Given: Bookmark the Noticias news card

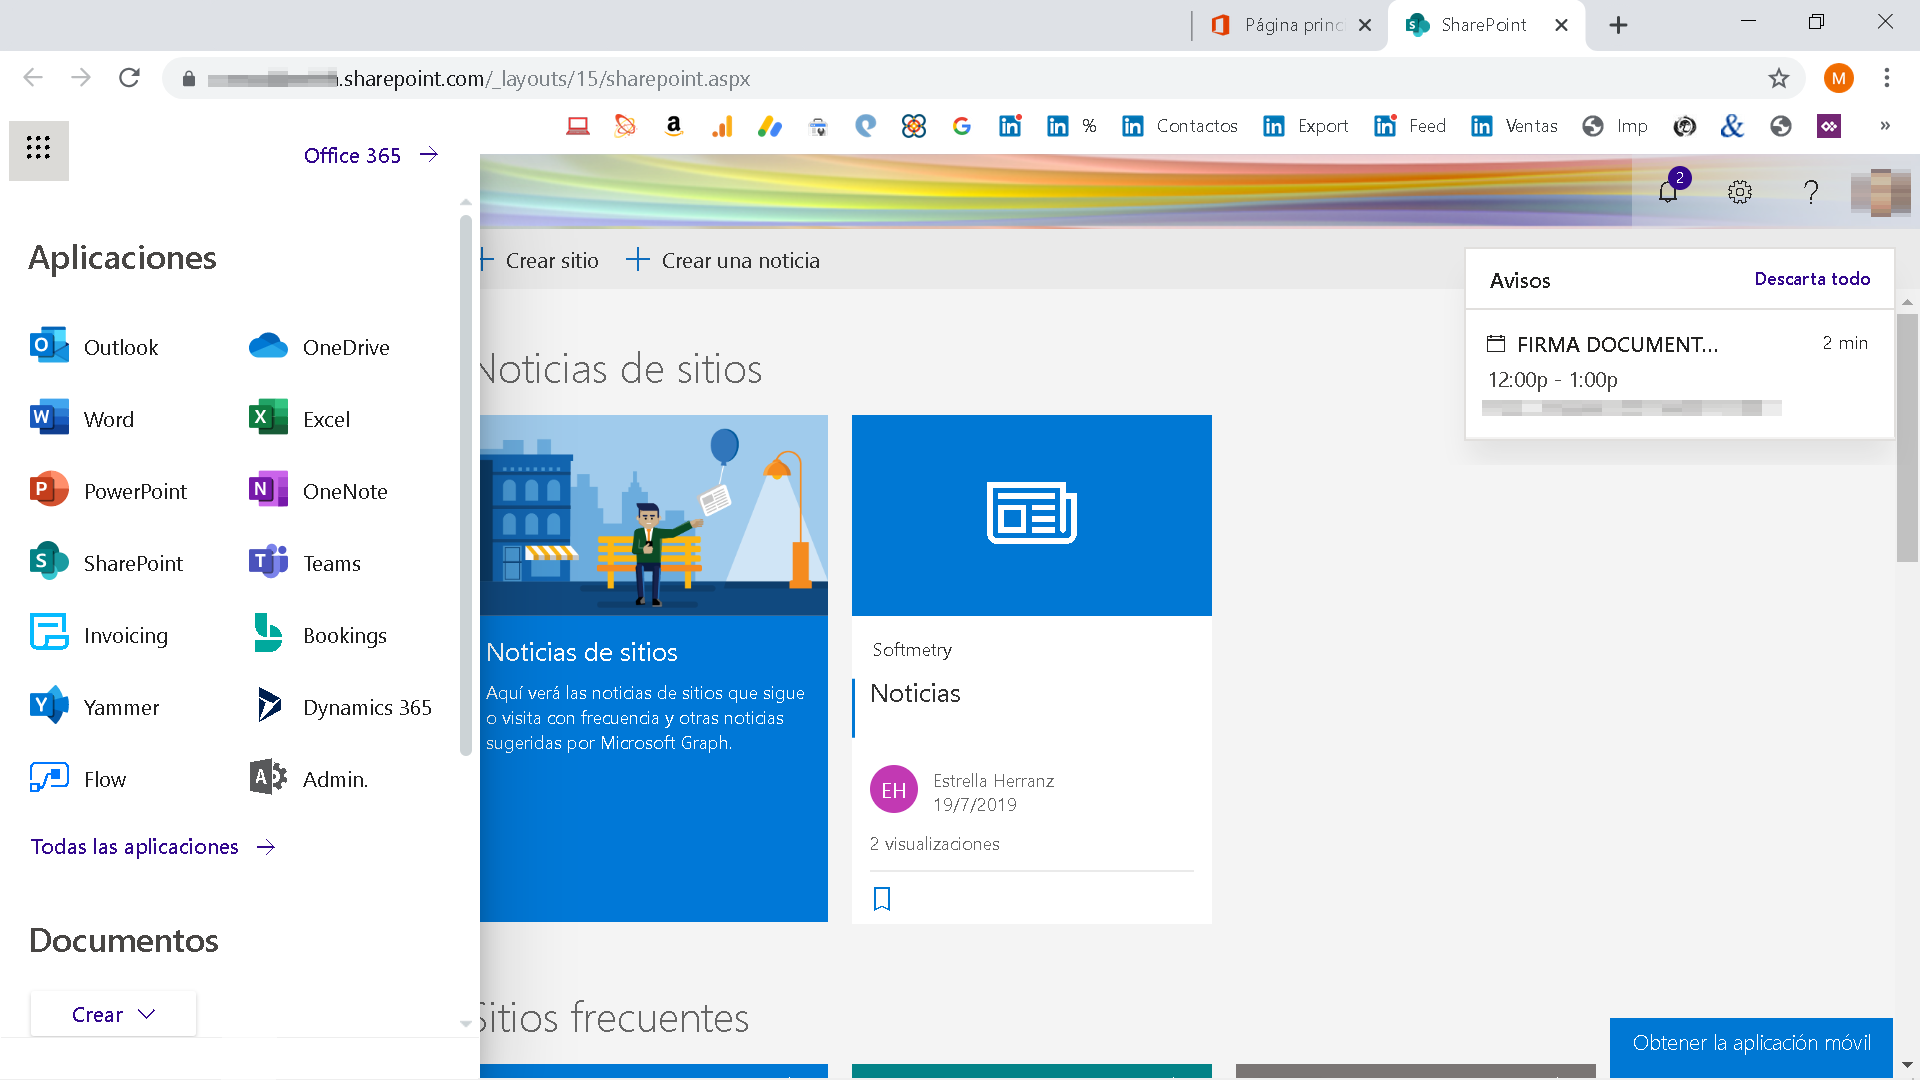Looking at the screenshot, I should [x=882, y=899].
